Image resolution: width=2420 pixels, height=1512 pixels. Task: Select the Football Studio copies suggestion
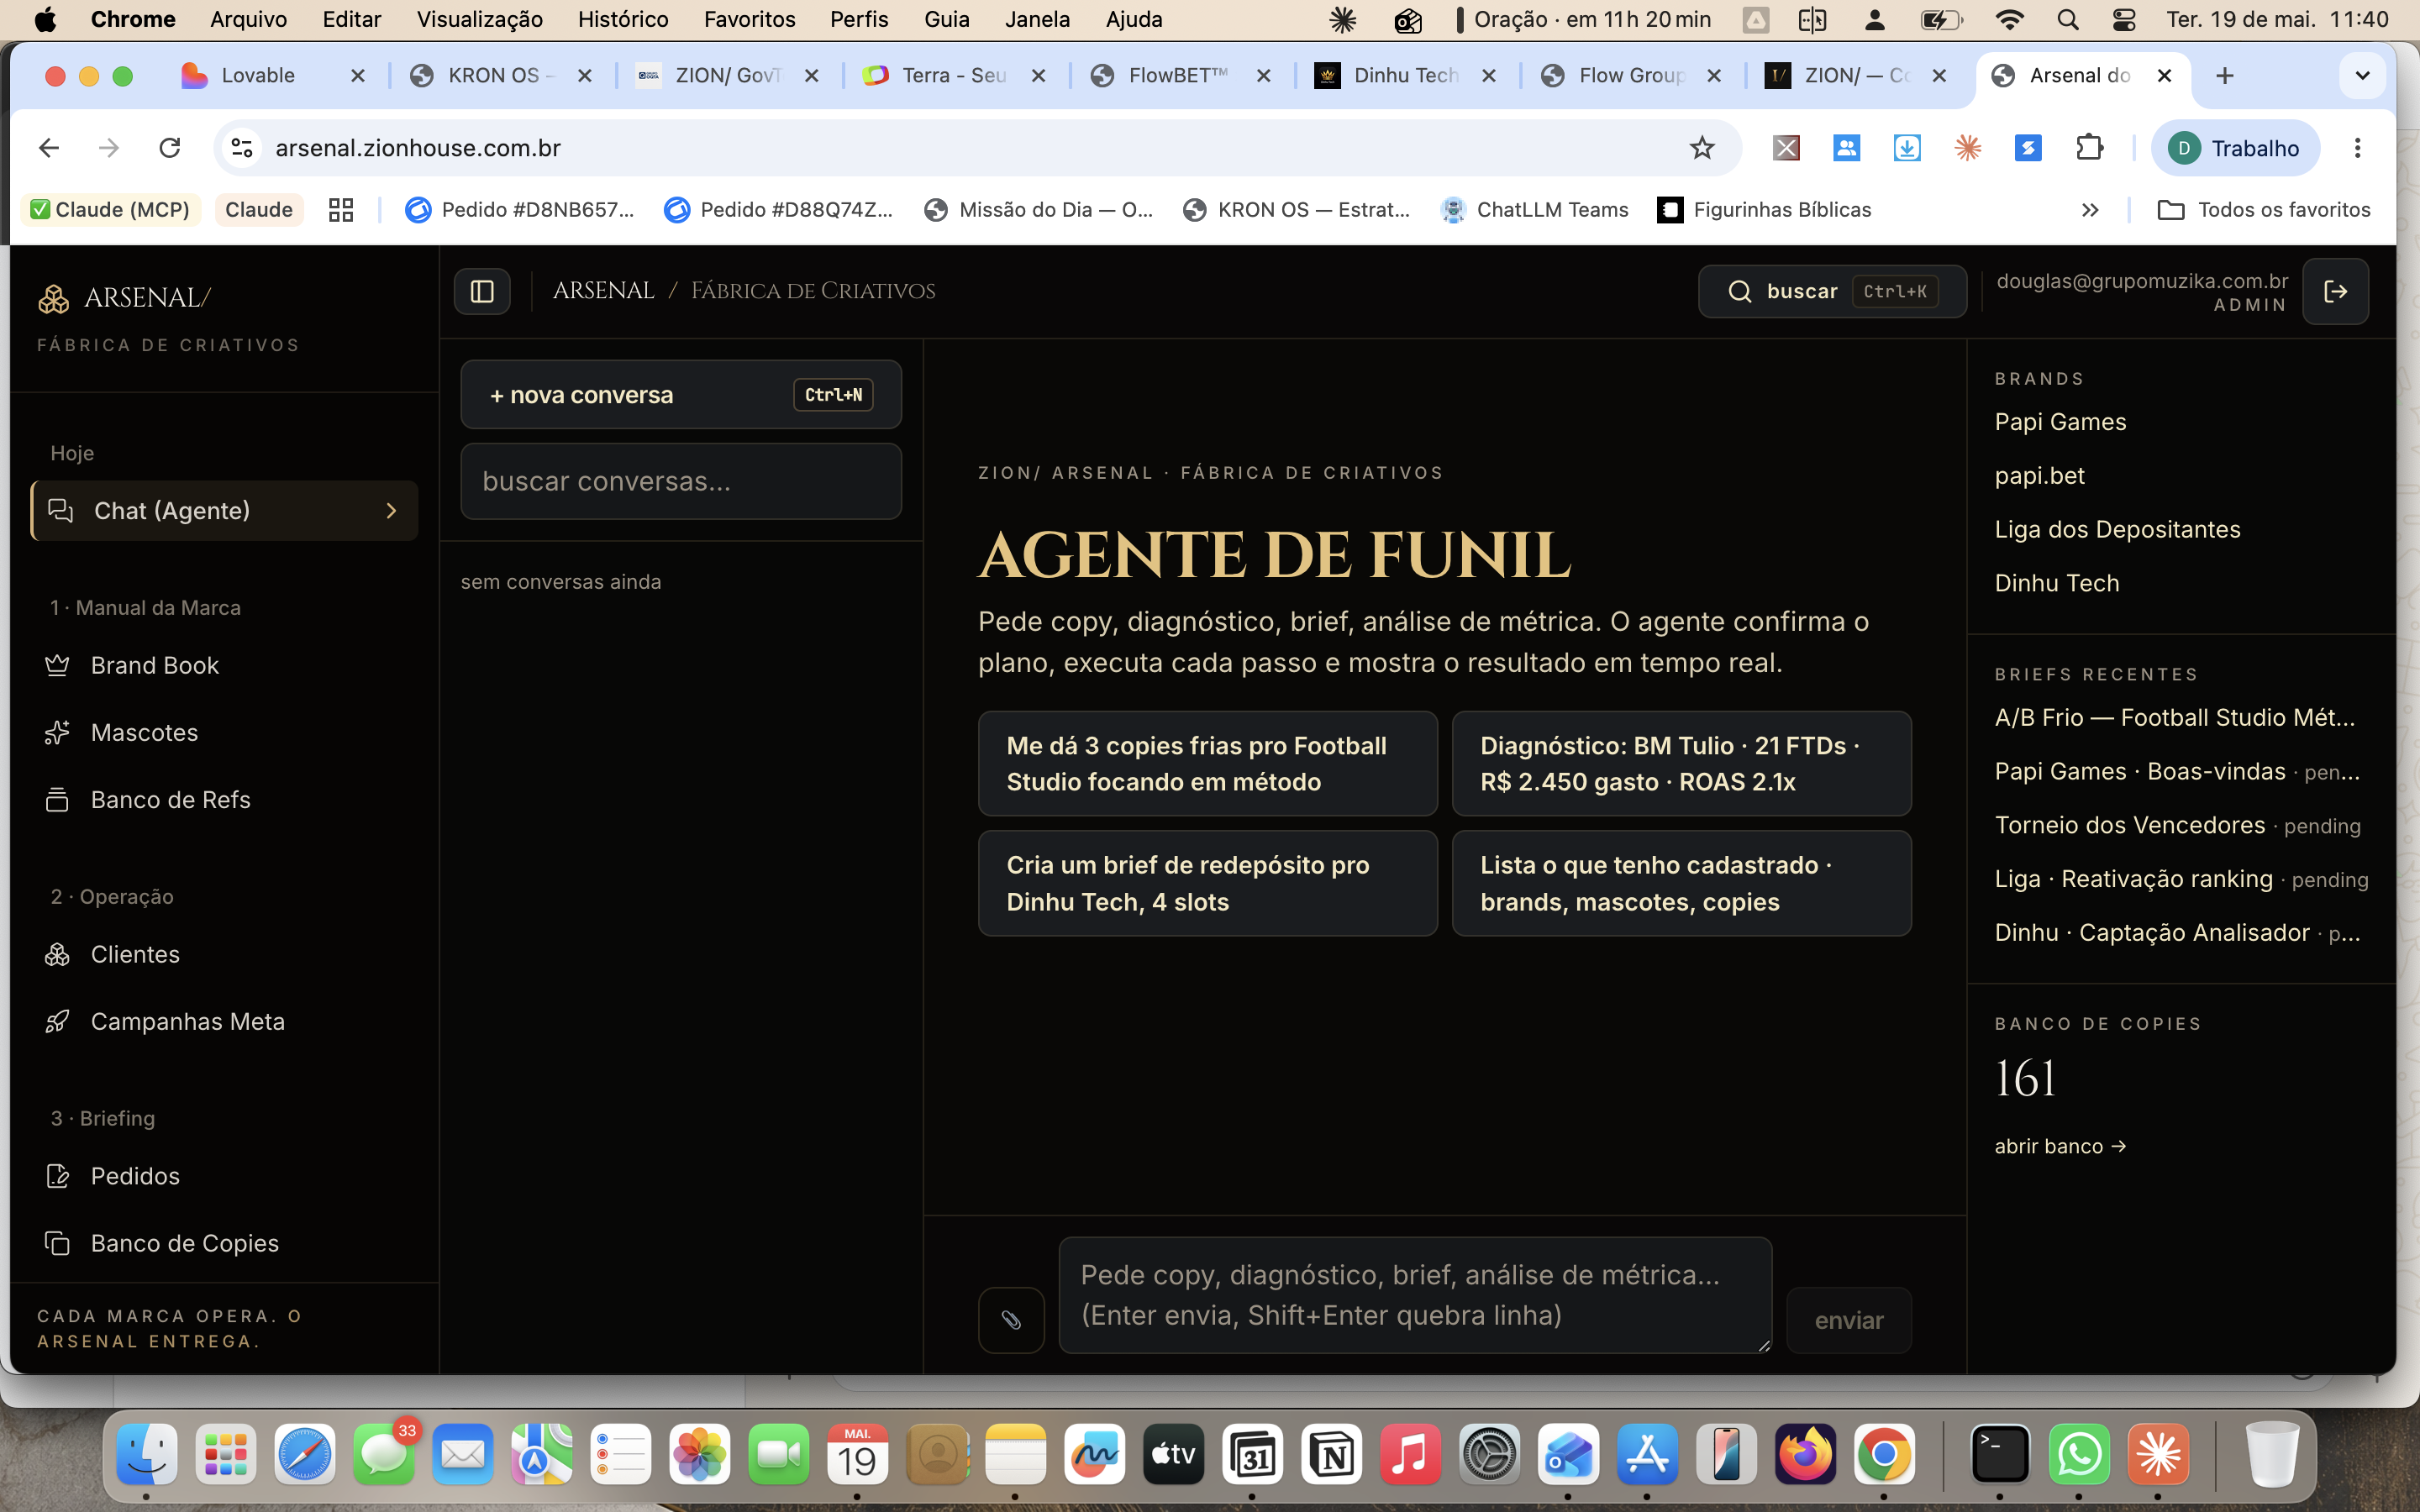(x=1207, y=764)
